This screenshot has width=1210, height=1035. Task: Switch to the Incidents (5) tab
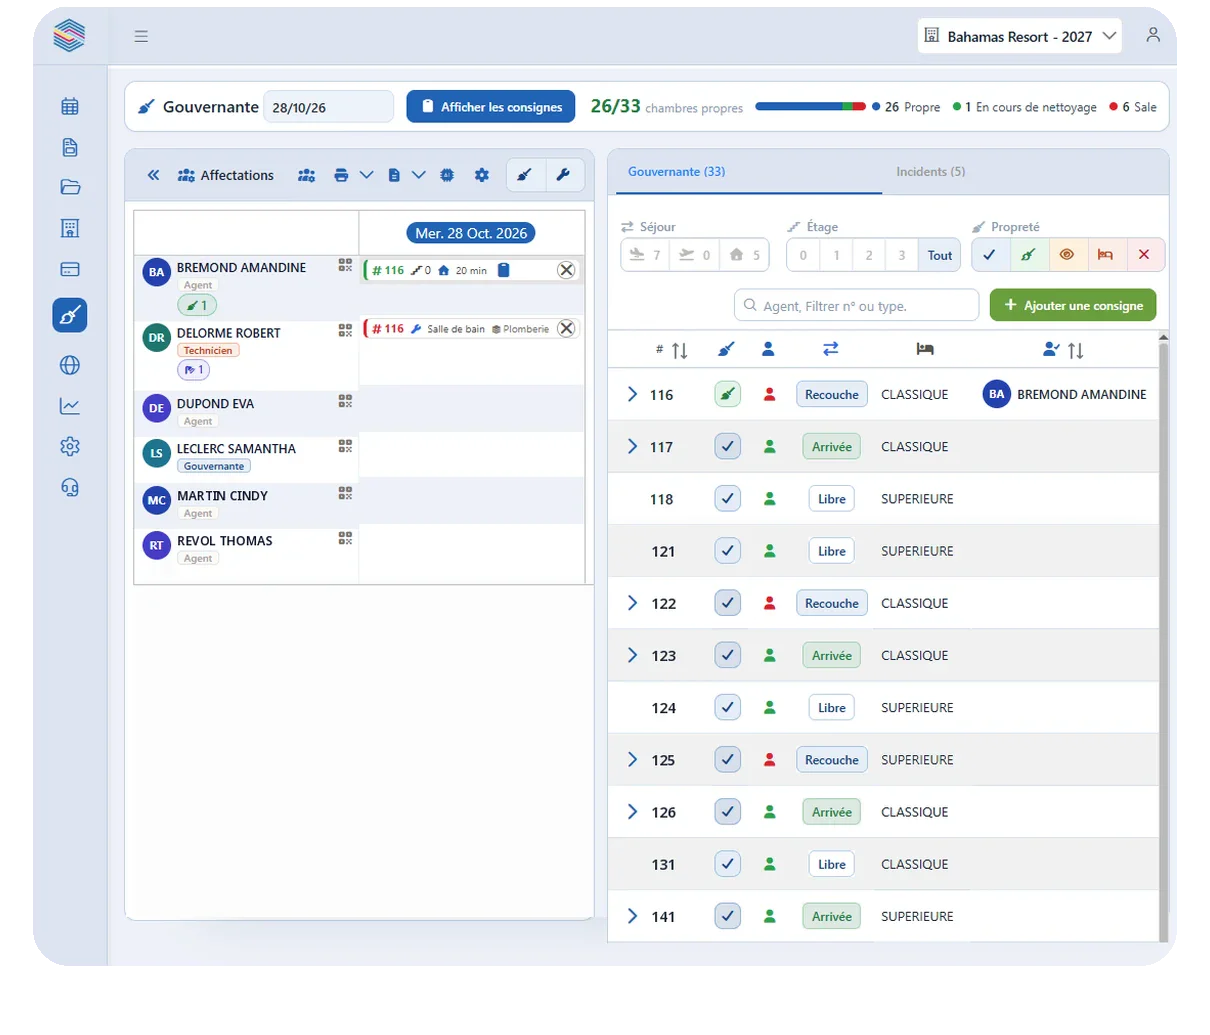click(x=931, y=172)
